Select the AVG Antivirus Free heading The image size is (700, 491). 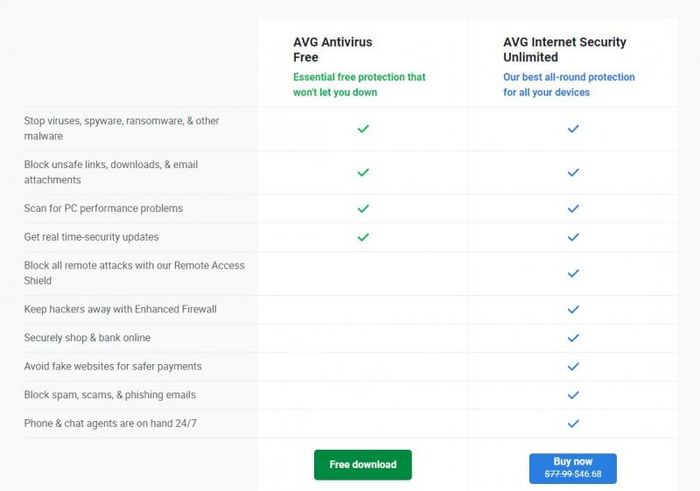(335, 50)
